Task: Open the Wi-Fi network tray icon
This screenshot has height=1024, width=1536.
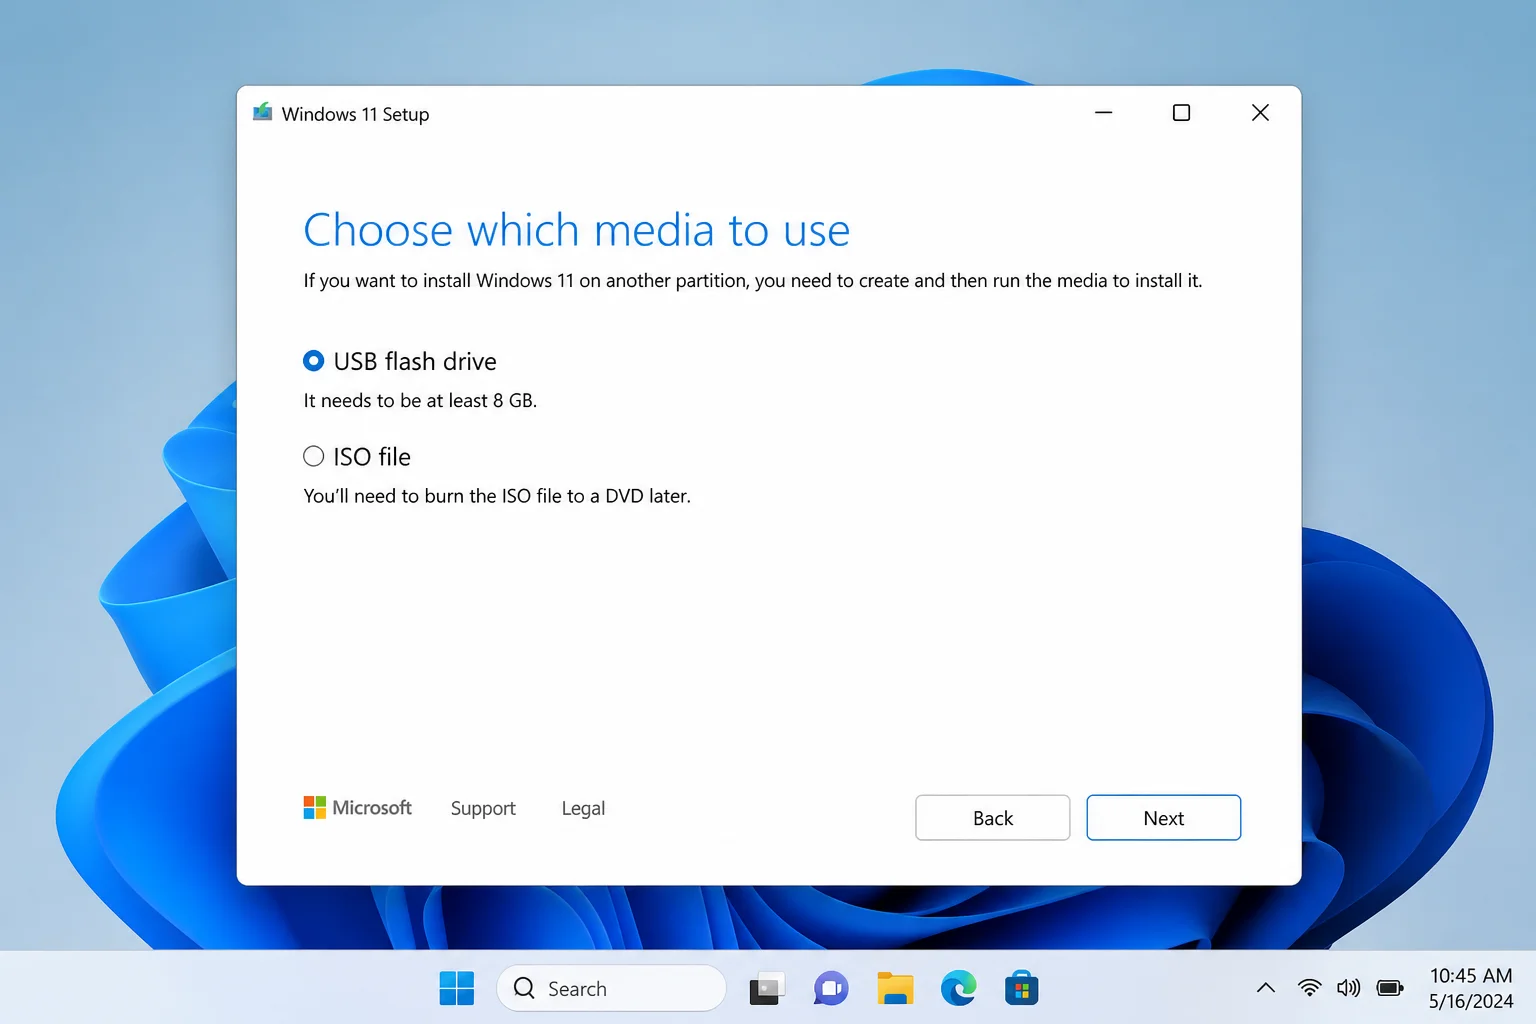Action: click(x=1309, y=988)
